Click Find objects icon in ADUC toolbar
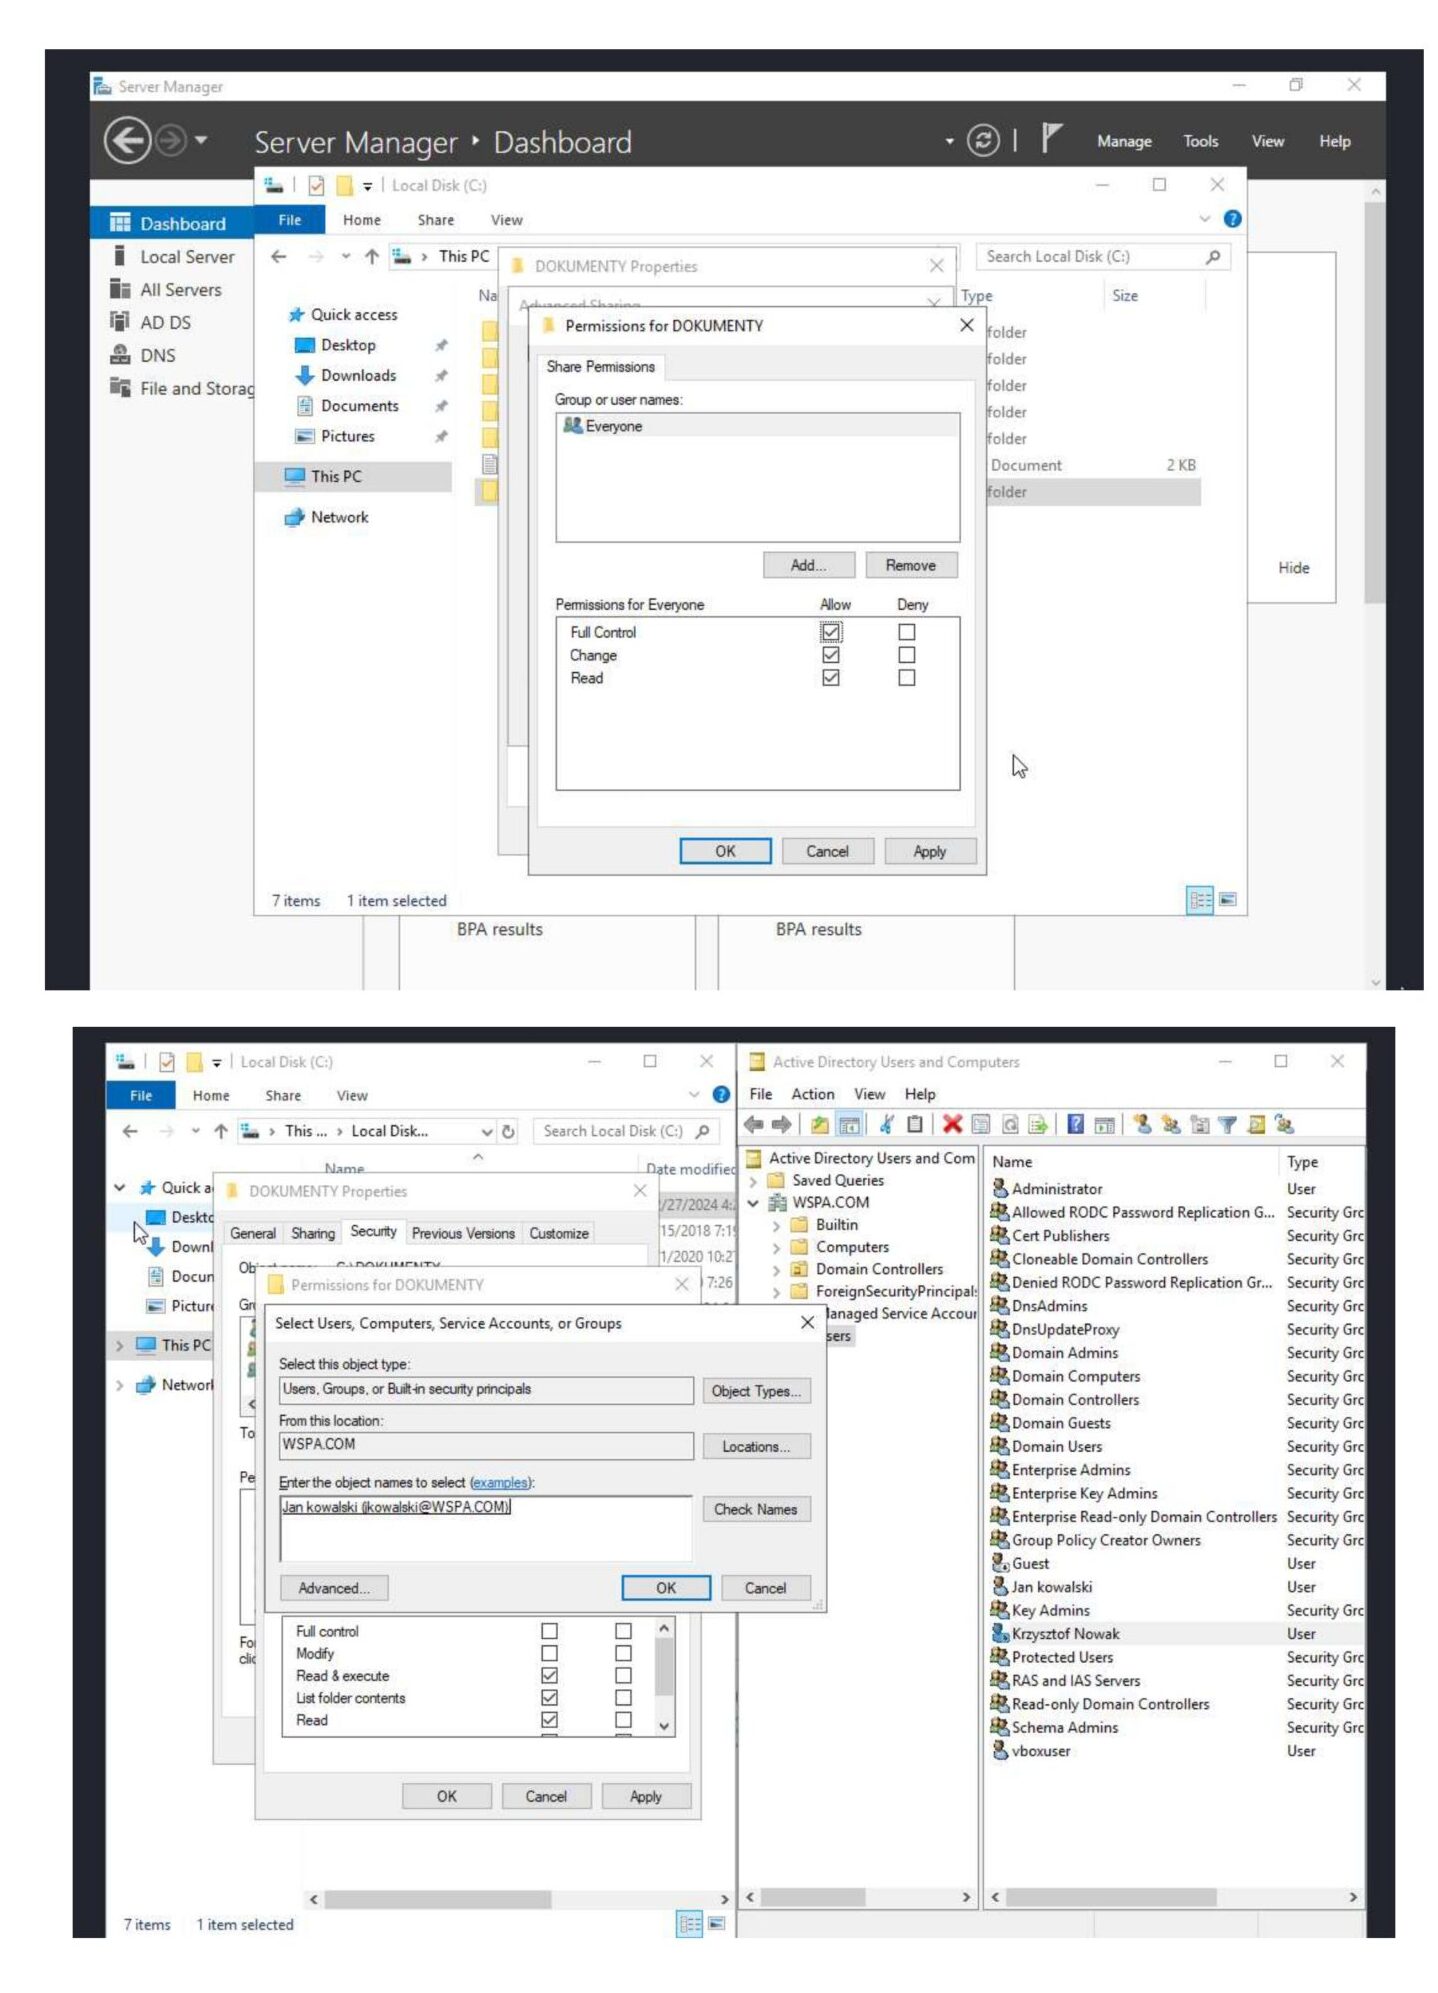Screen dimensions: 1438x1993 point(1256,1124)
